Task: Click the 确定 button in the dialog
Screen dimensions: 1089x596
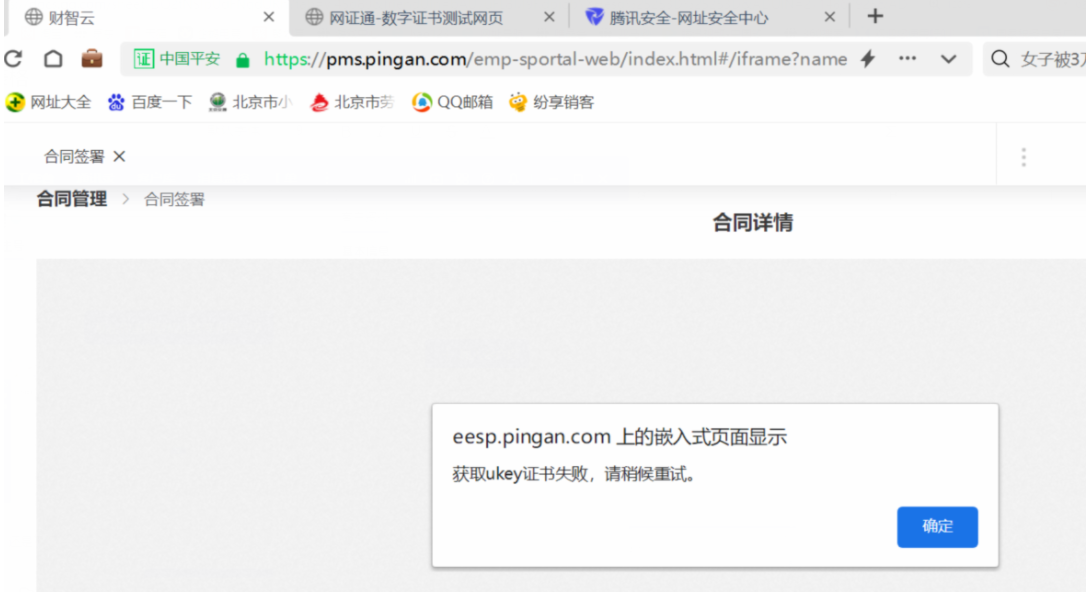Action: click(937, 527)
